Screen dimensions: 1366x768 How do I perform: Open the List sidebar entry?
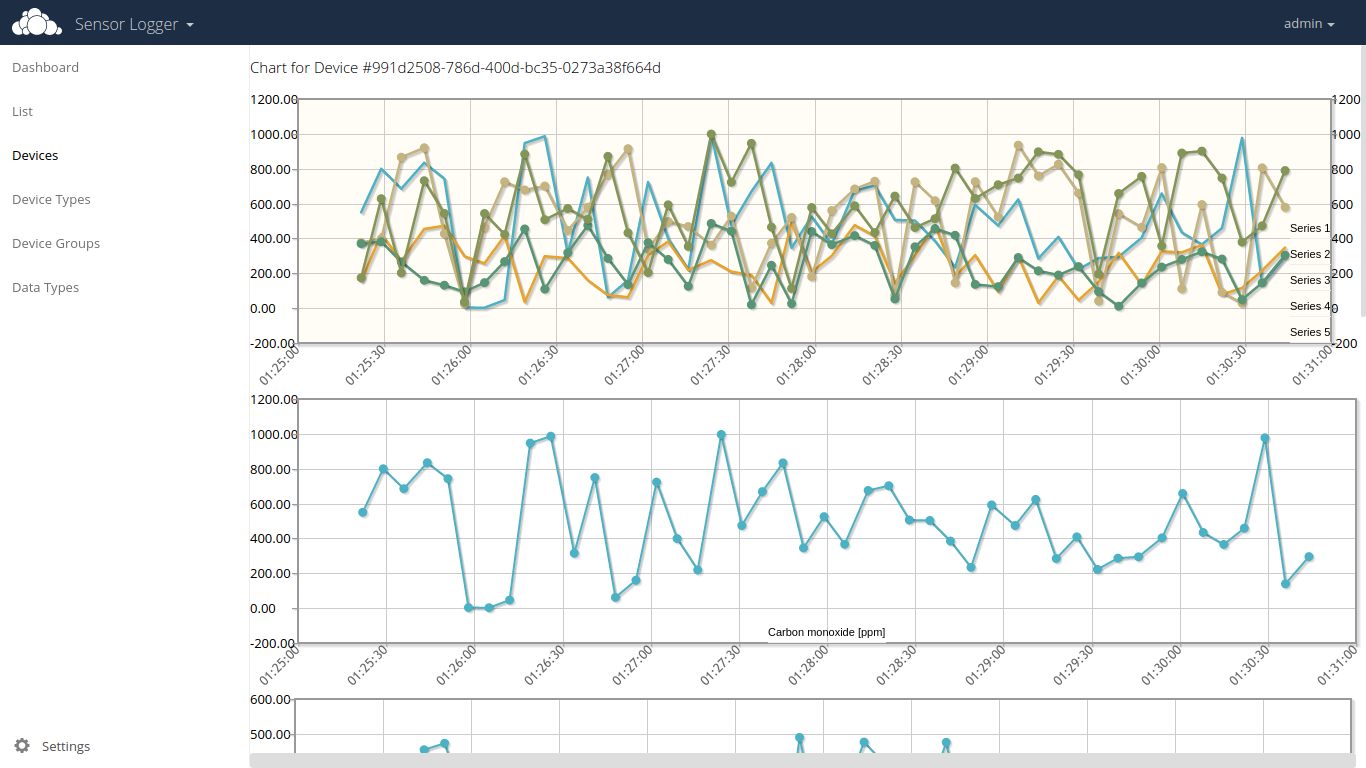coord(22,112)
